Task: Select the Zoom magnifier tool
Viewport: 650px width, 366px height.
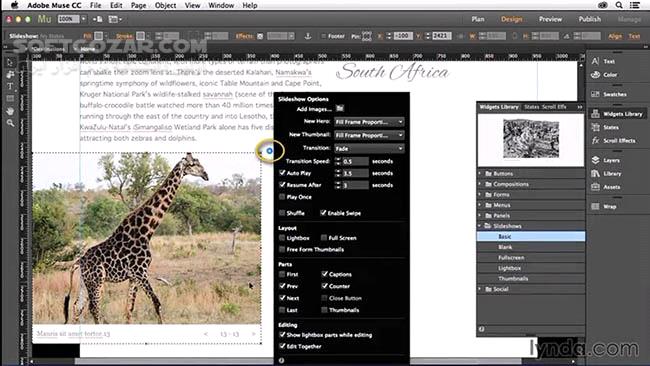Action: [x=10, y=123]
